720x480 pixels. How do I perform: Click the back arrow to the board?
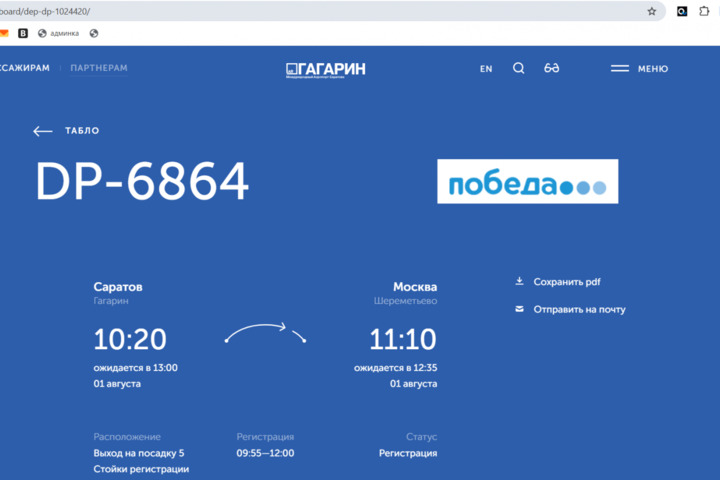[43, 131]
